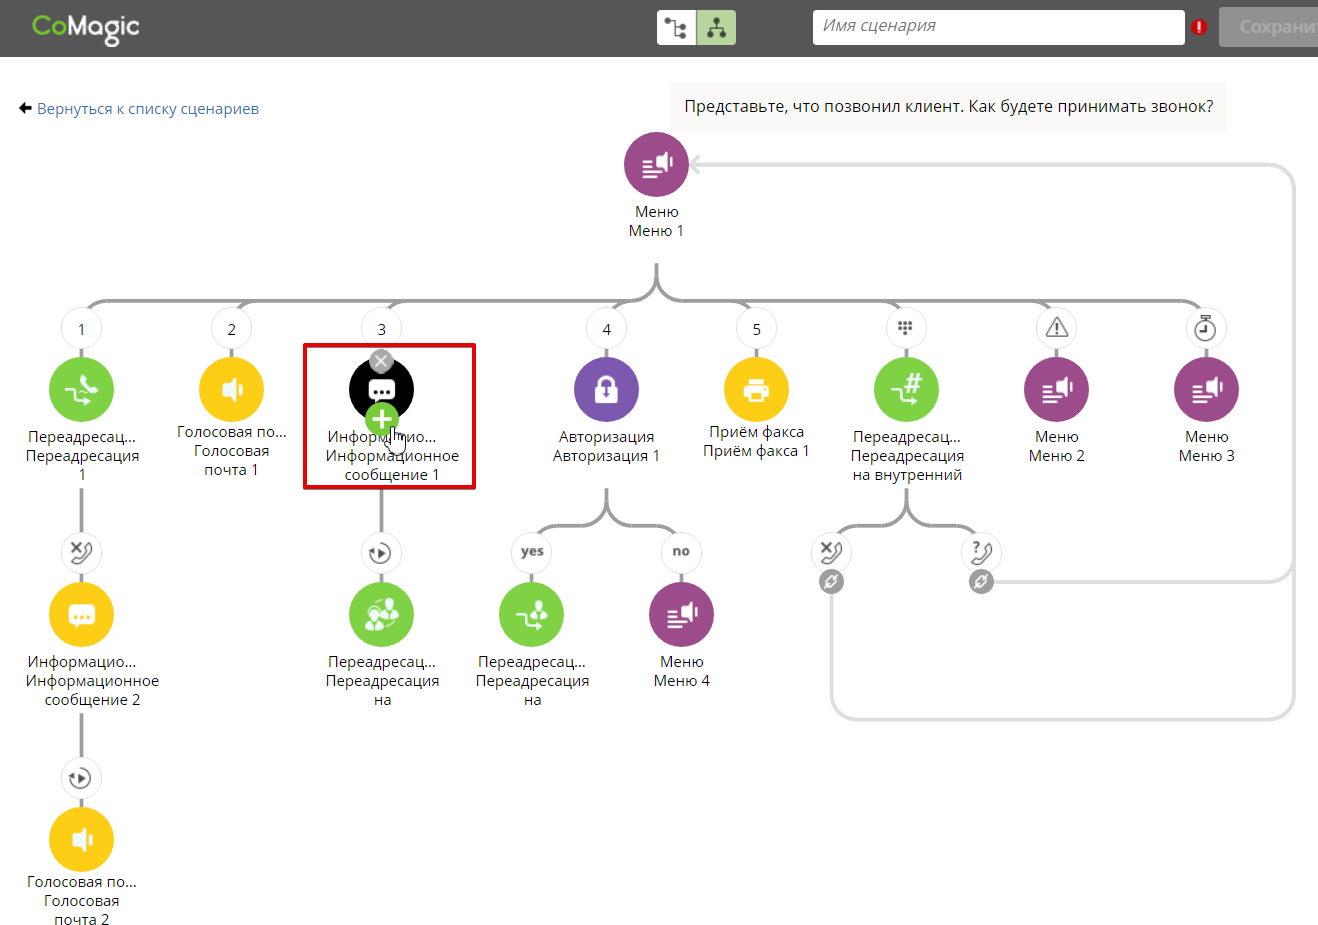Select the Меню 4 node
Viewport: 1318px width, 925px height.
681,615
